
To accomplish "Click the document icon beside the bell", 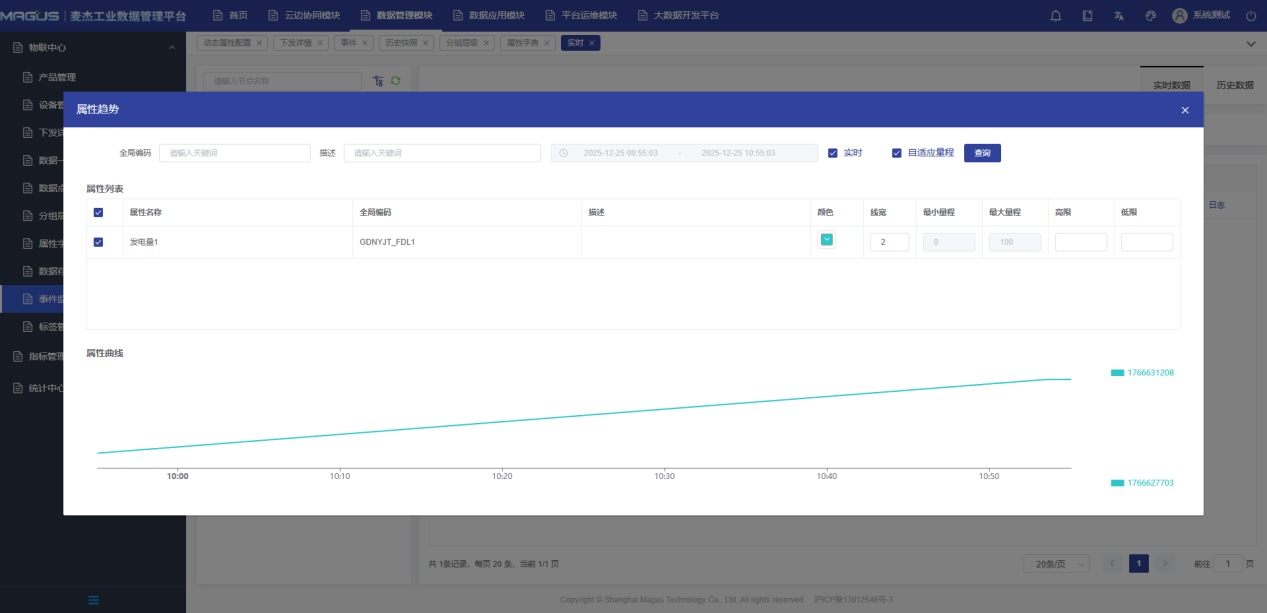I will 1087,16.
